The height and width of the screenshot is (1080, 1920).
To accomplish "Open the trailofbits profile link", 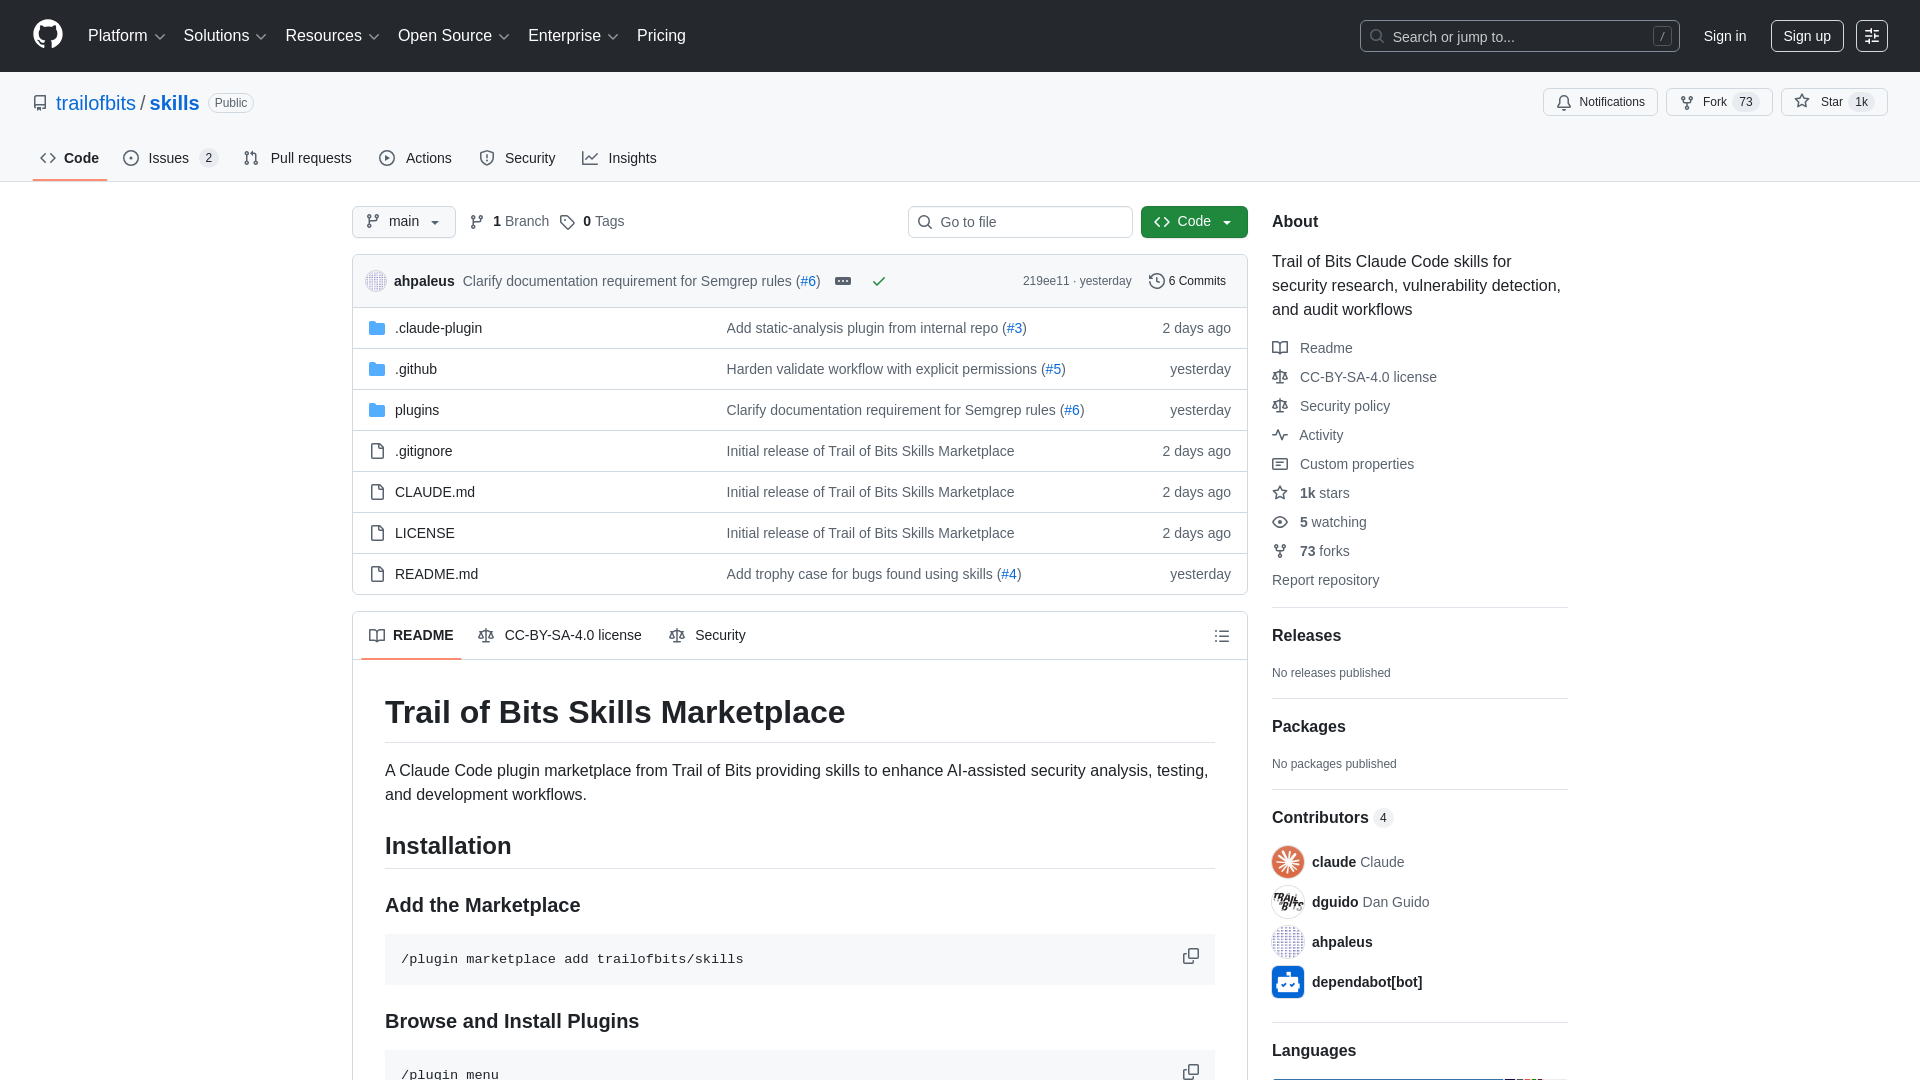I will (x=96, y=103).
